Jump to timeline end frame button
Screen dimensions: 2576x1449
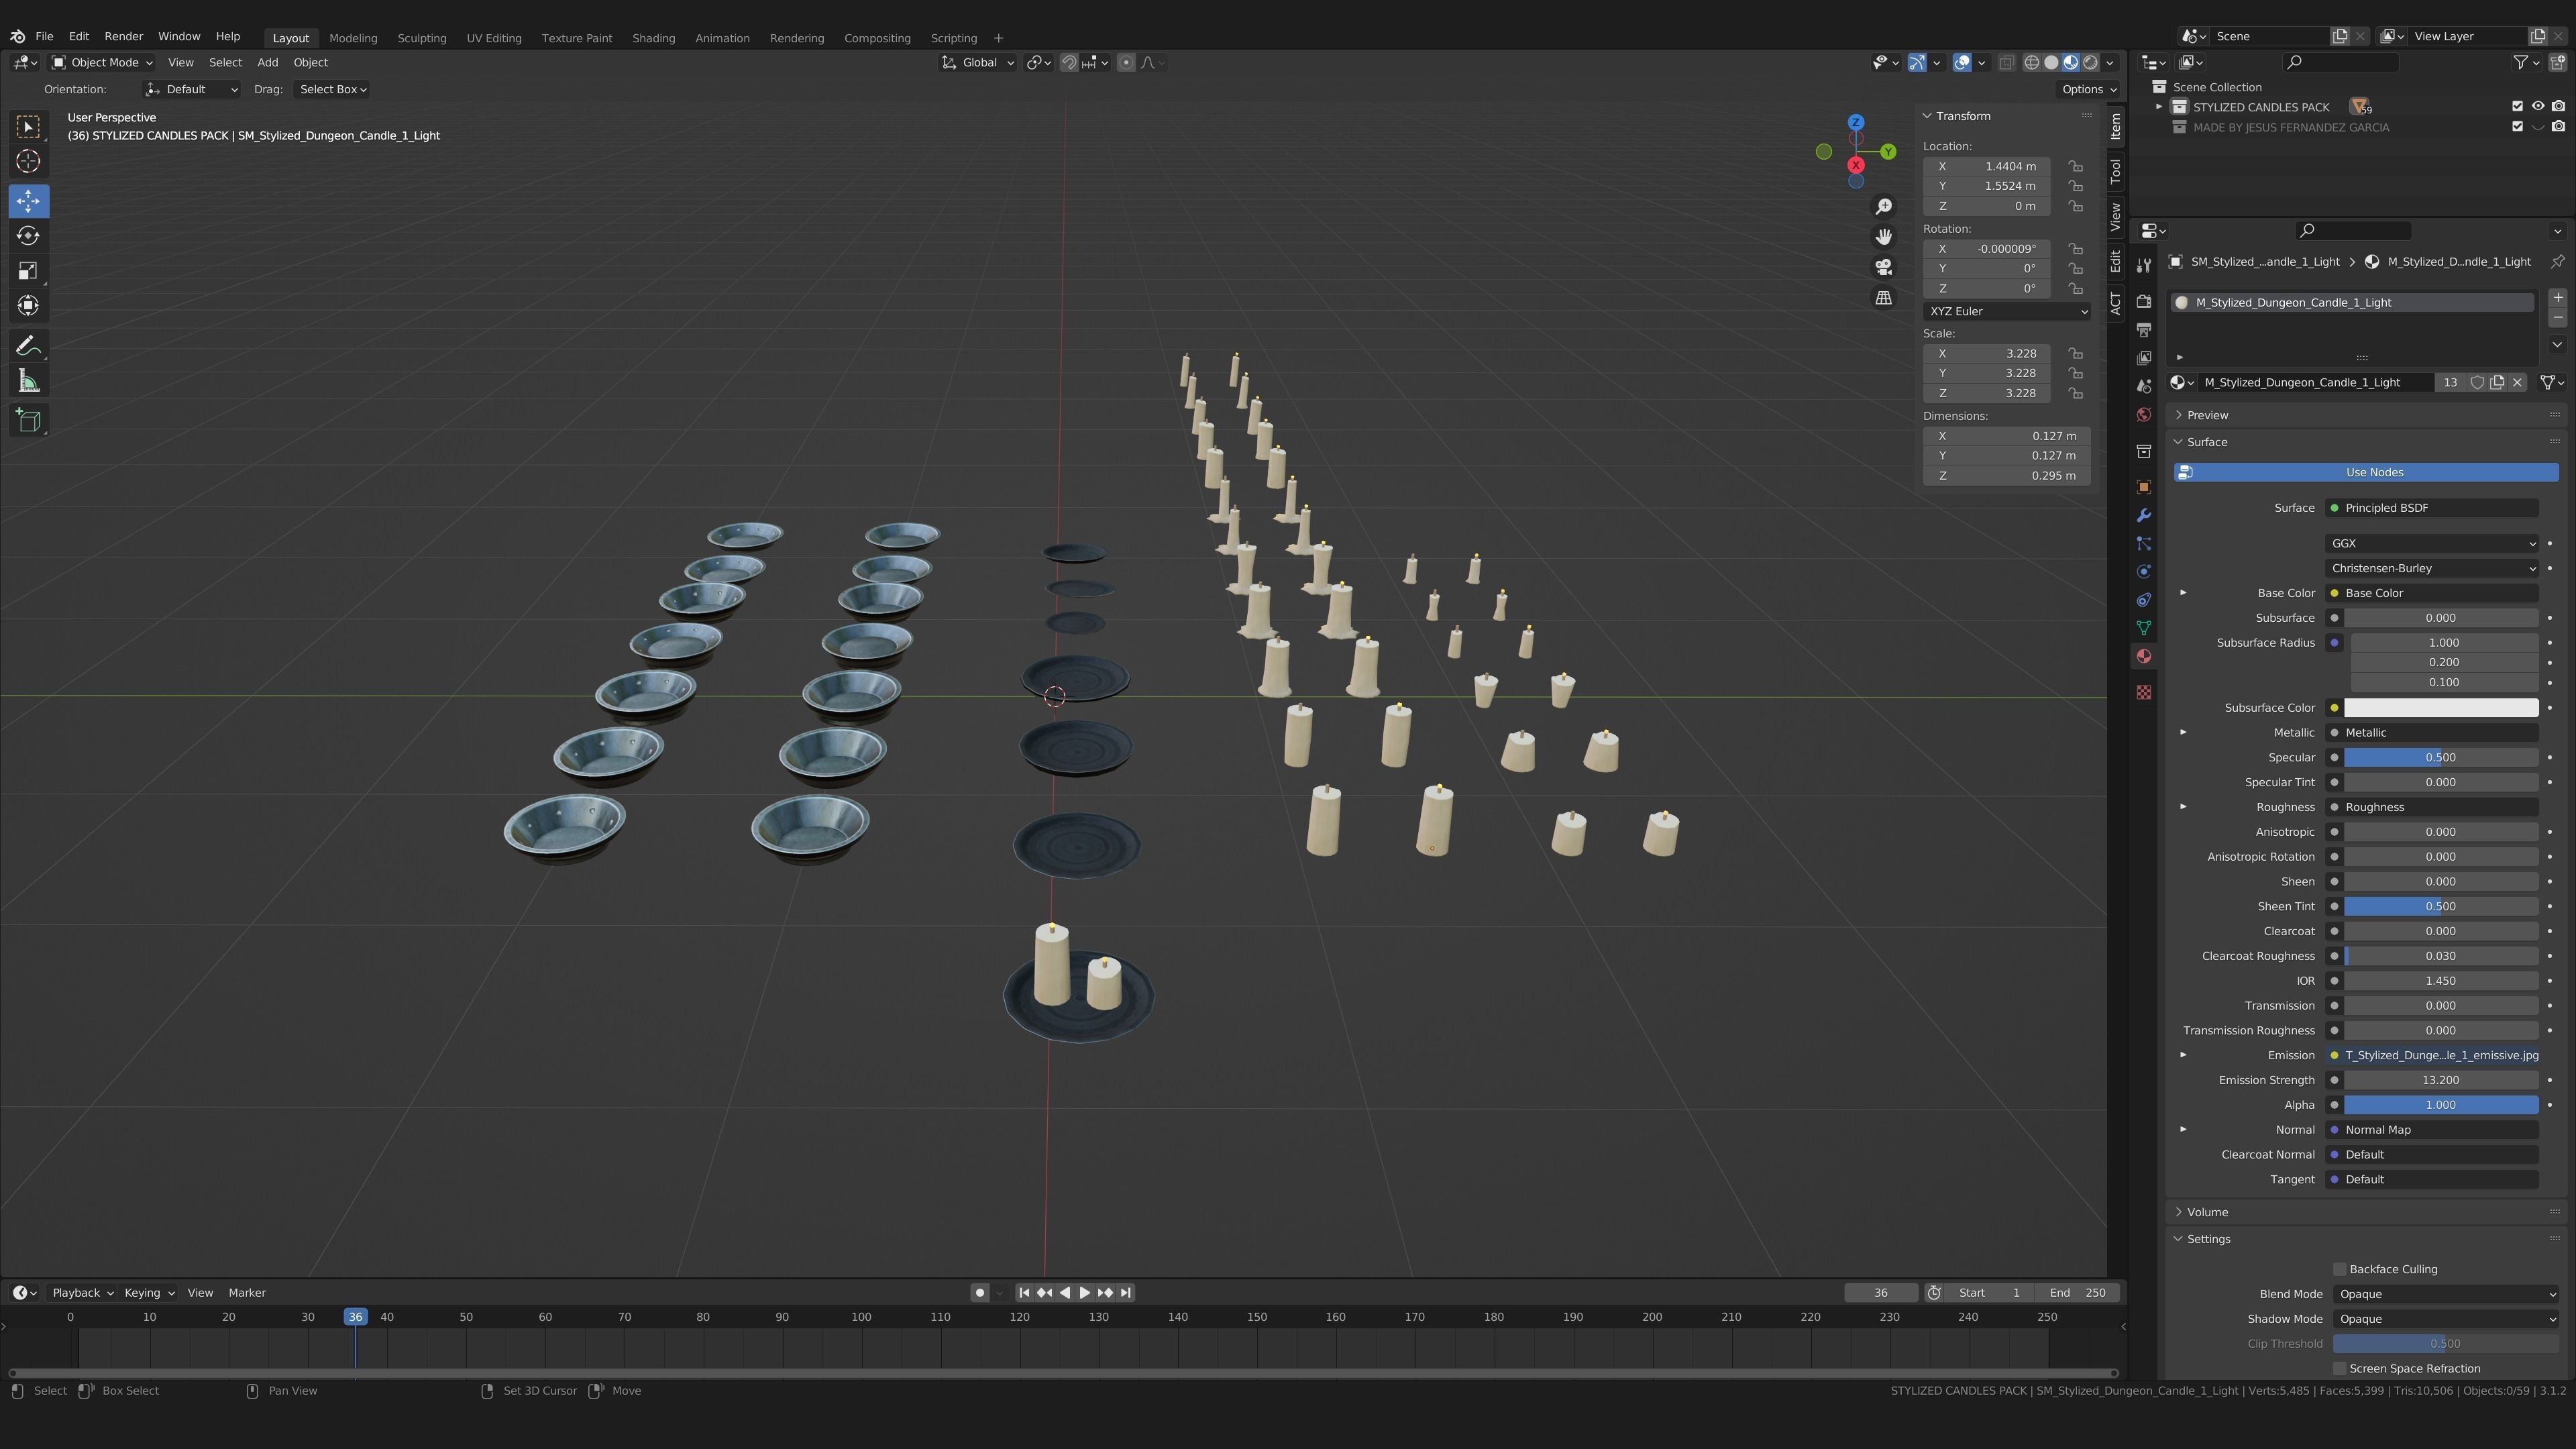coord(1126,1292)
